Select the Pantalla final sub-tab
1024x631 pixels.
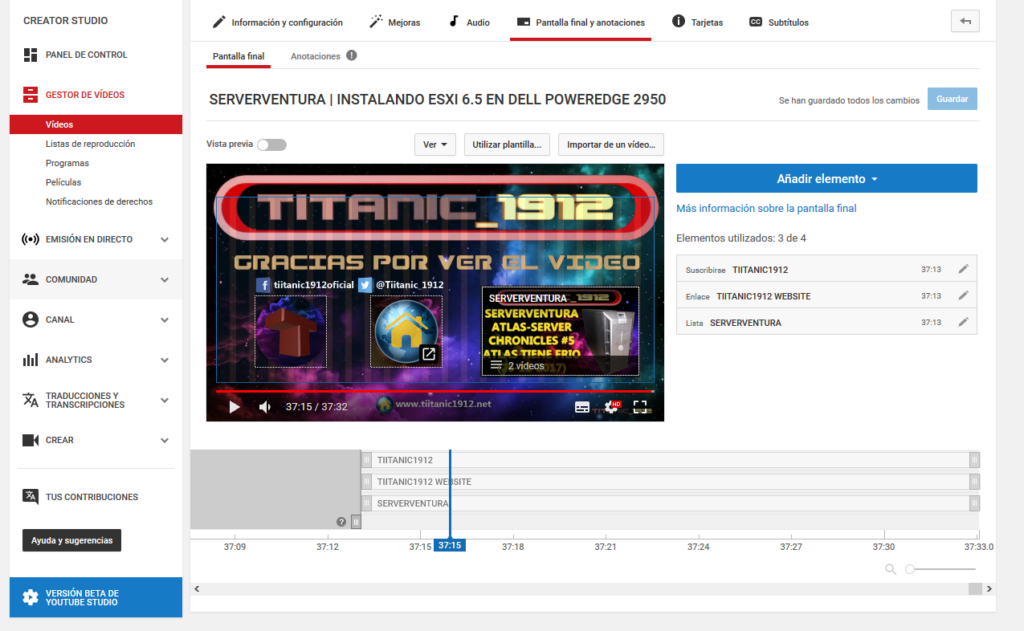[238, 56]
